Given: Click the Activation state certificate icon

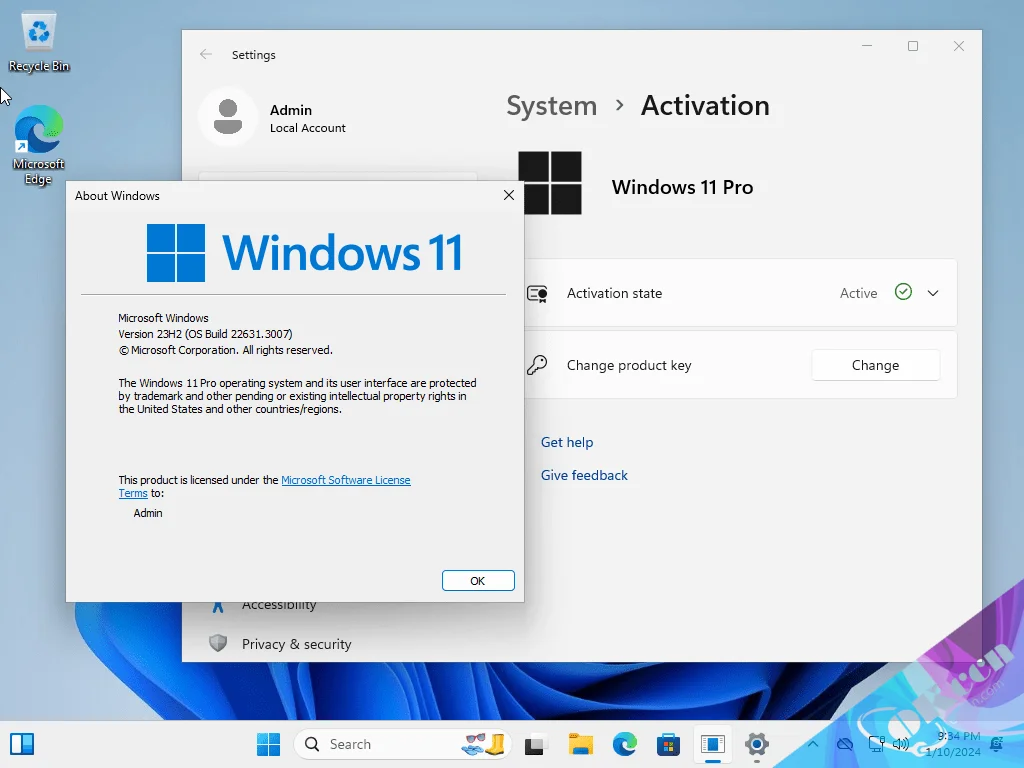Looking at the screenshot, I should (x=537, y=293).
